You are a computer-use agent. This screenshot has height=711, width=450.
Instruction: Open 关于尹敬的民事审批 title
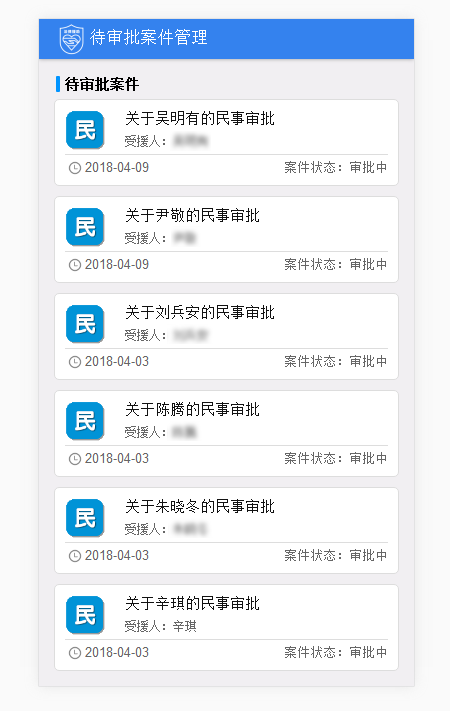pos(192,216)
